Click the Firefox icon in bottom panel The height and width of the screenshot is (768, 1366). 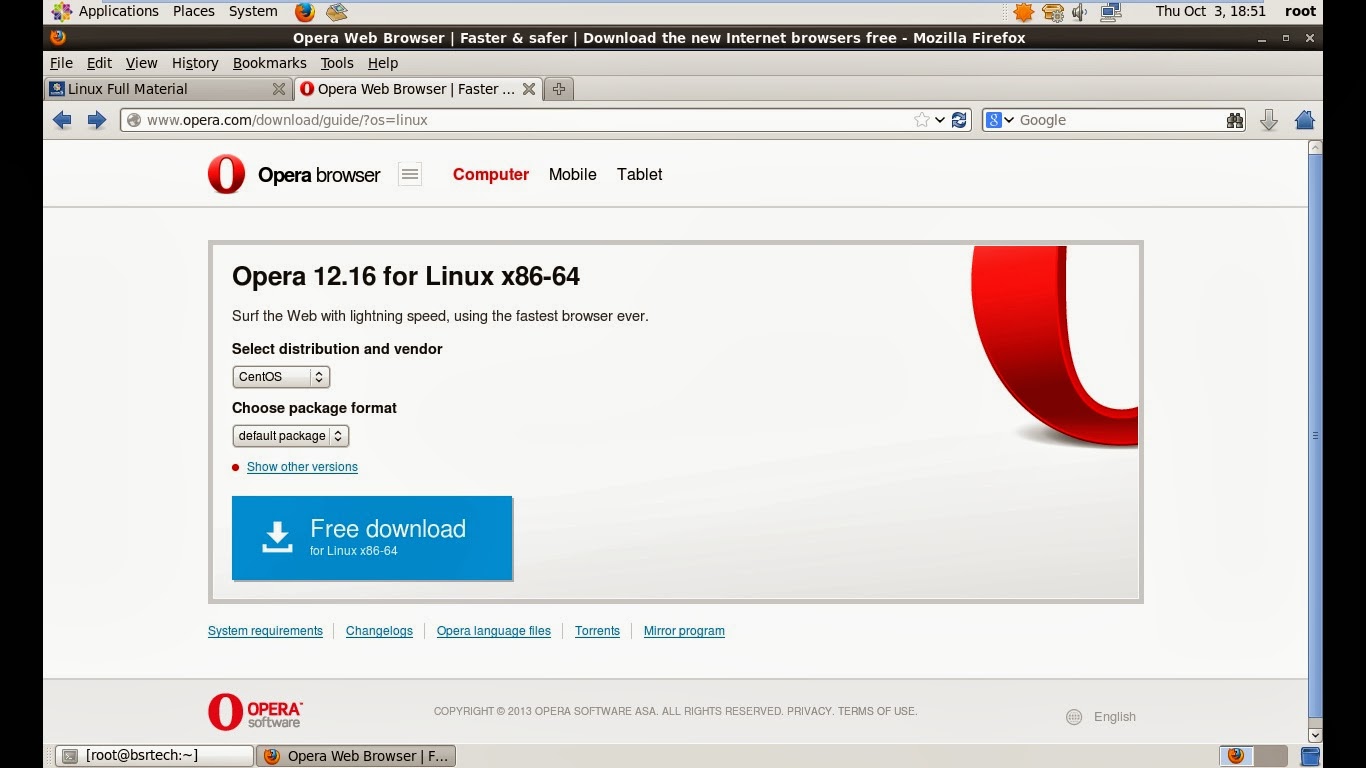[x=1236, y=756]
